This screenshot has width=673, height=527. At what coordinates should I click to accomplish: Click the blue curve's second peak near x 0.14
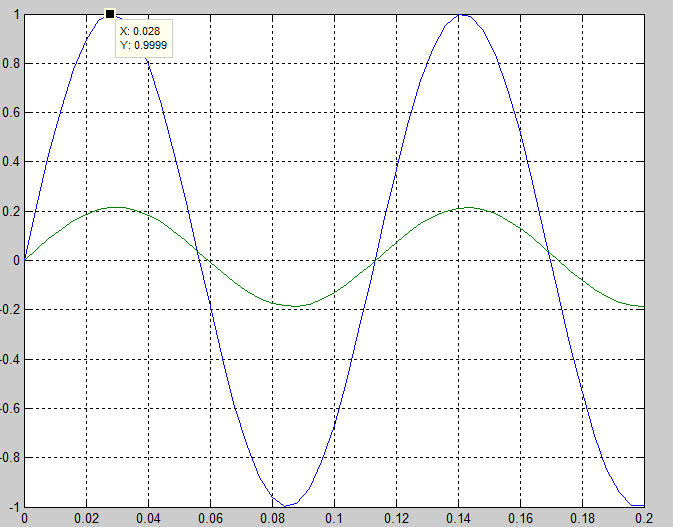click(461, 15)
